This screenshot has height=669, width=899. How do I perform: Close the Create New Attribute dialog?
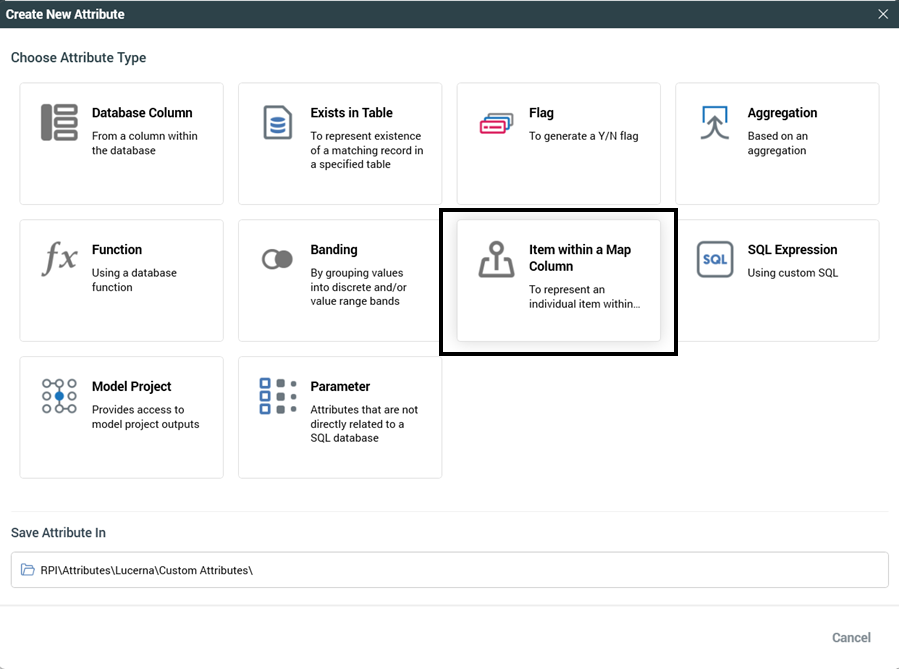(x=882, y=14)
